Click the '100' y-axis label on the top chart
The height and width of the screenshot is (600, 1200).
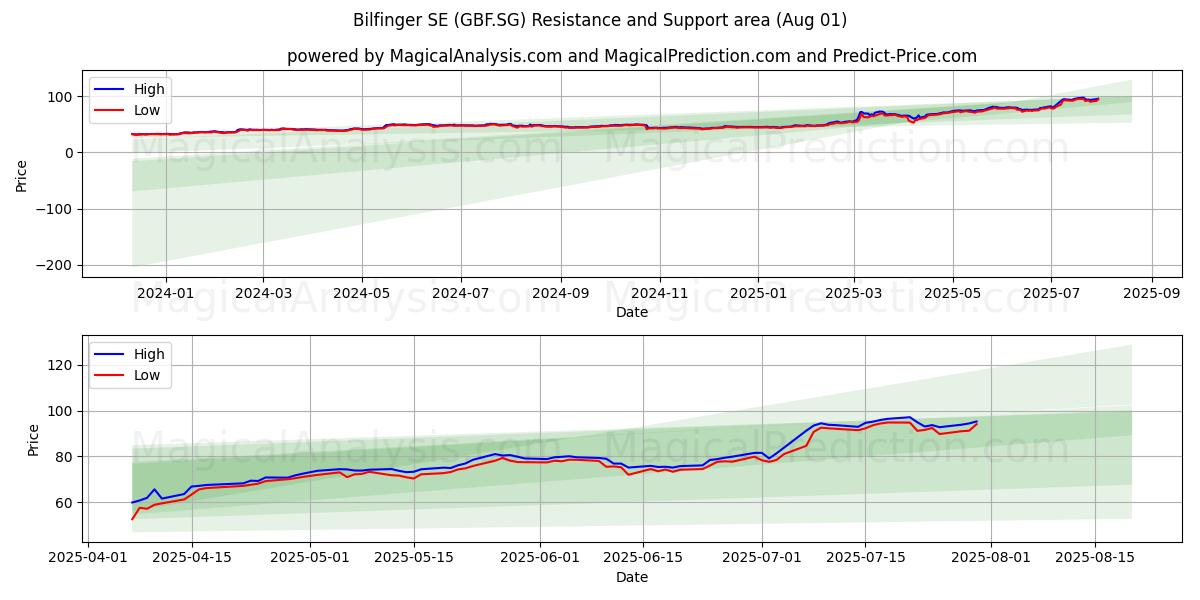62,97
